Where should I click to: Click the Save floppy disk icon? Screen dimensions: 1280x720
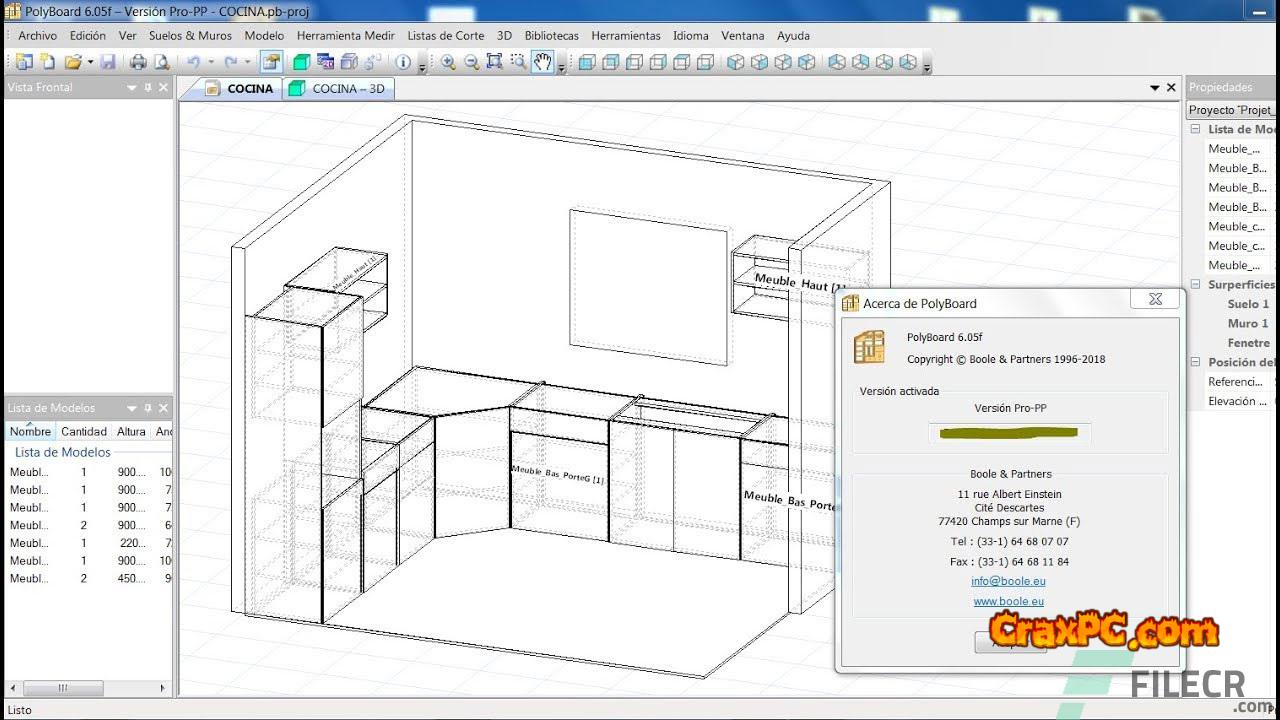pyautogui.click(x=108, y=62)
